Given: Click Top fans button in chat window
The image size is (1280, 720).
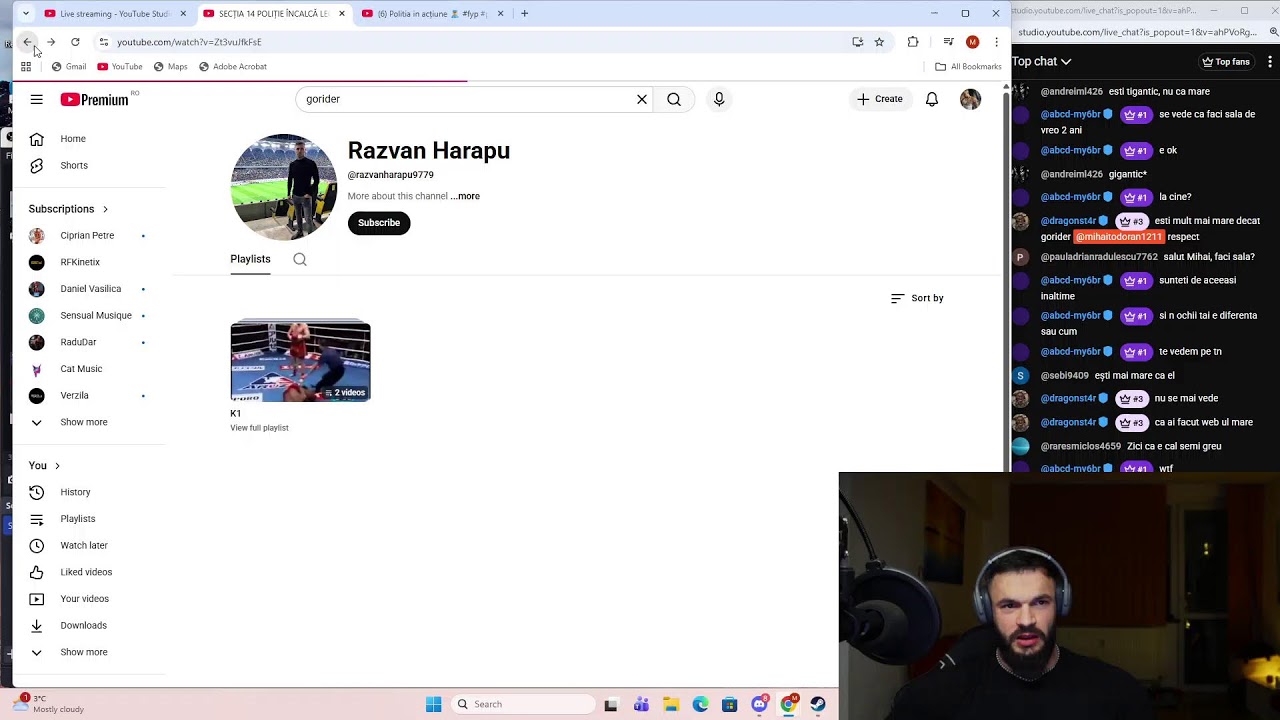Looking at the screenshot, I should point(1225,62).
